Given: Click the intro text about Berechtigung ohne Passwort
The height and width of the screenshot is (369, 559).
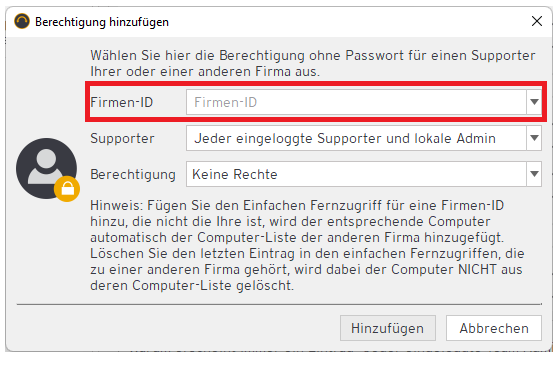Looking at the screenshot, I should pos(313,63).
